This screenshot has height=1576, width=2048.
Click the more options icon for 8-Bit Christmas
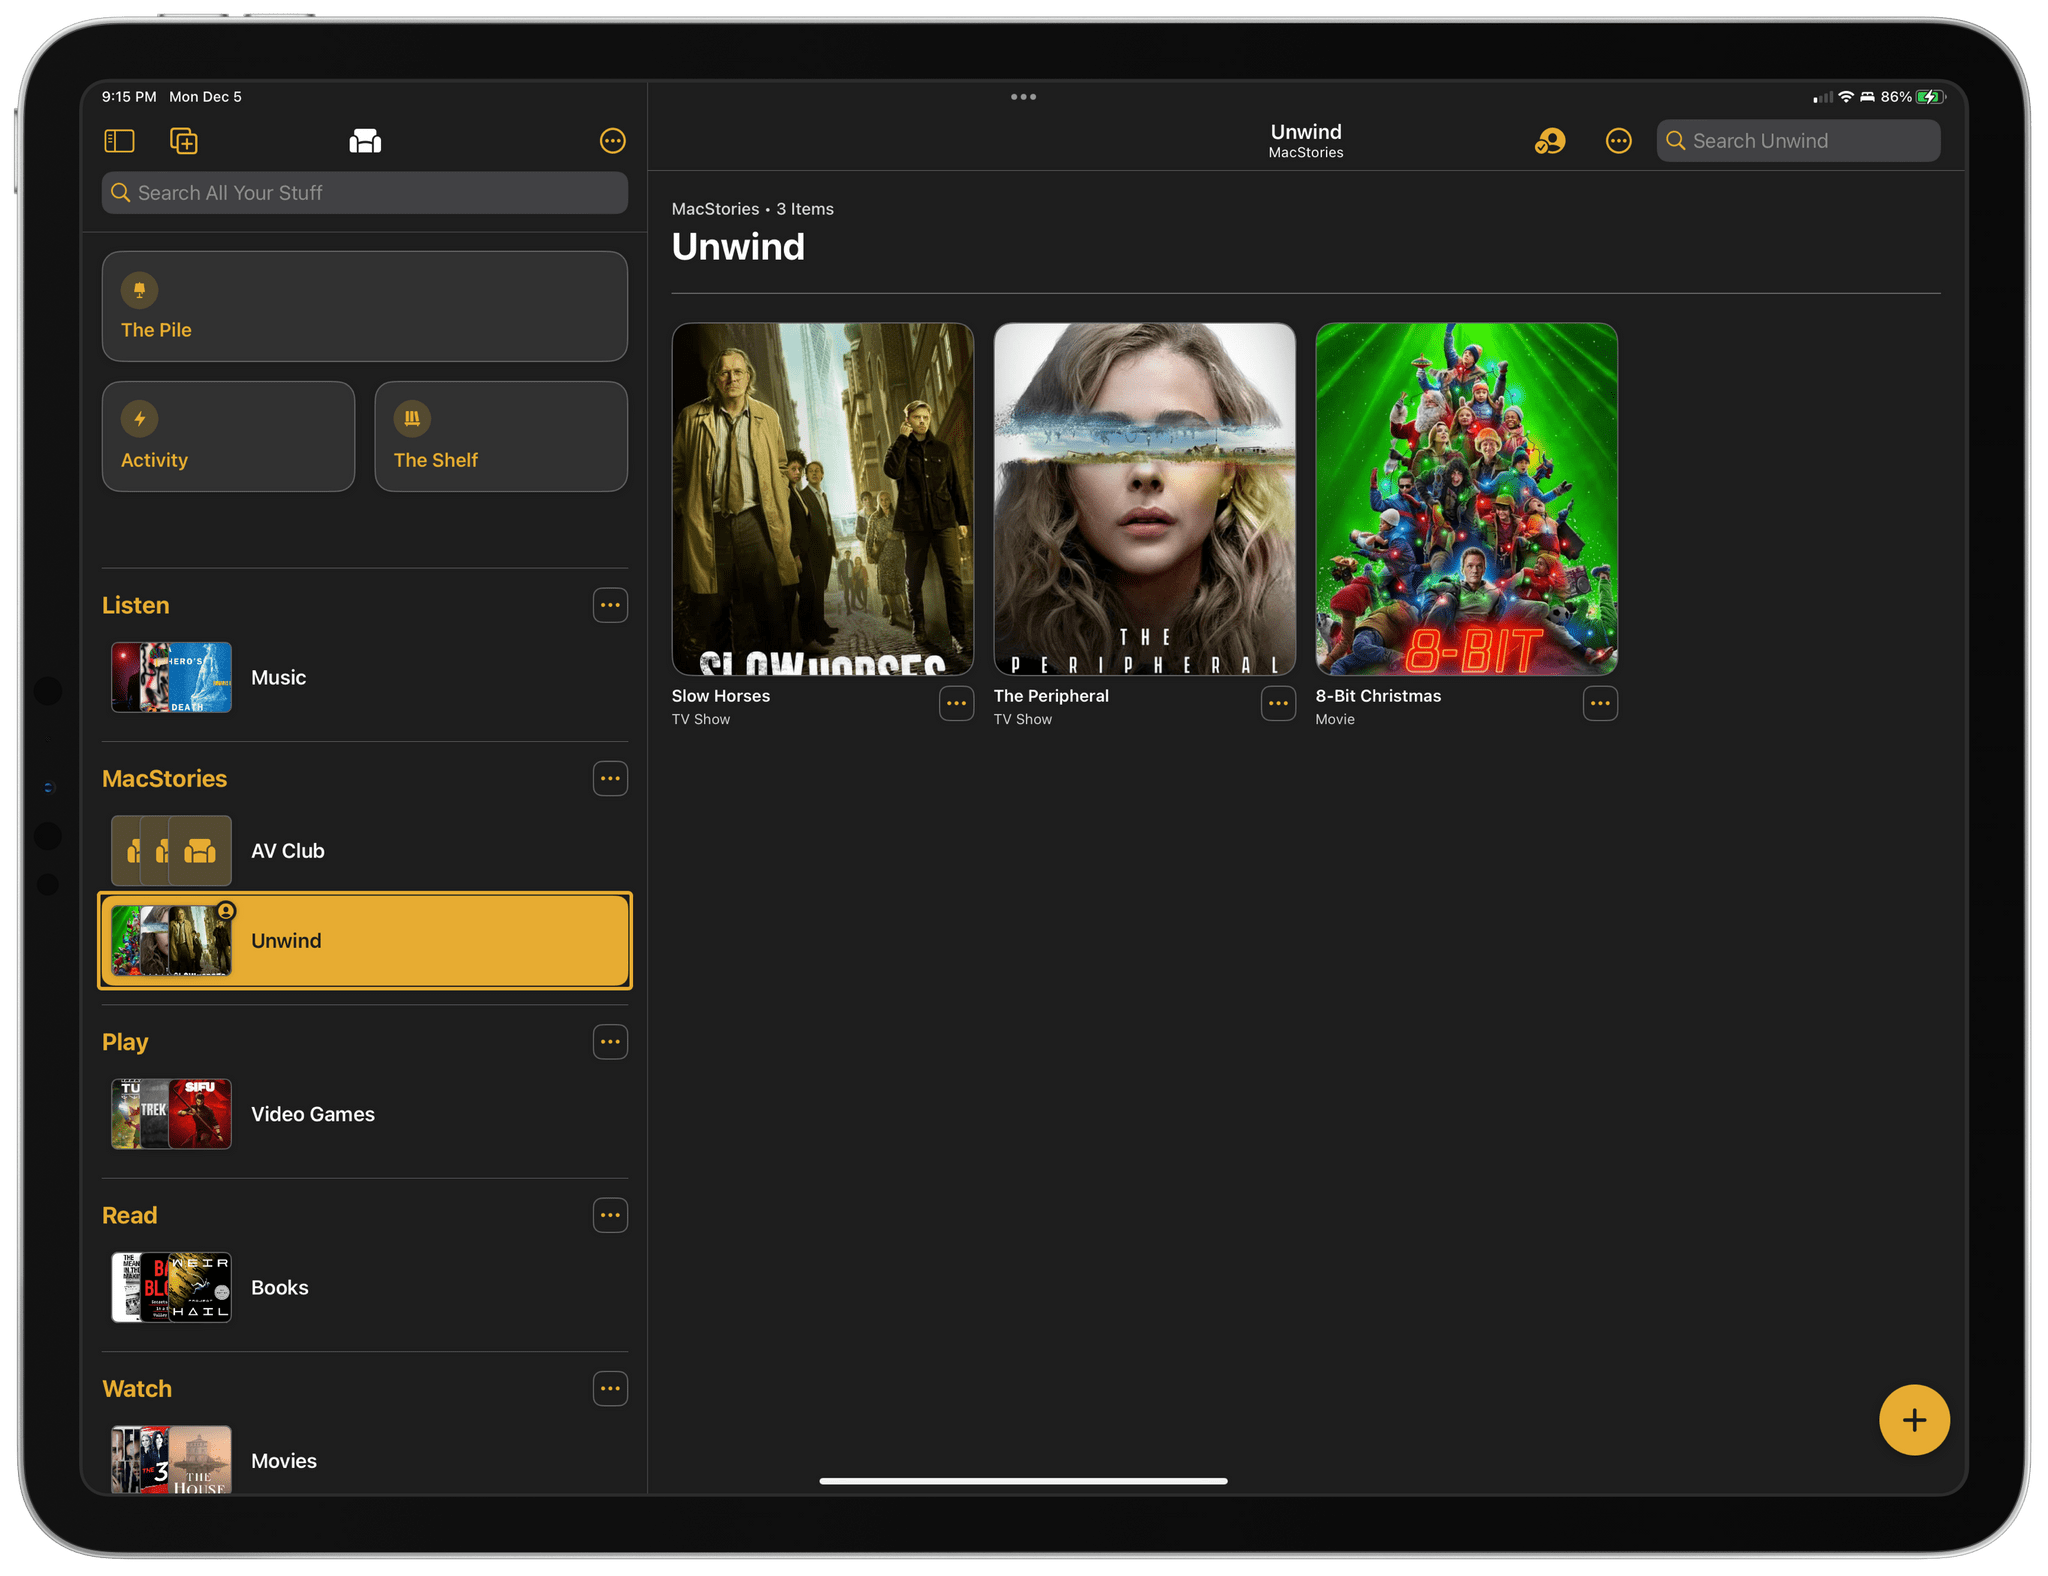click(x=1598, y=704)
